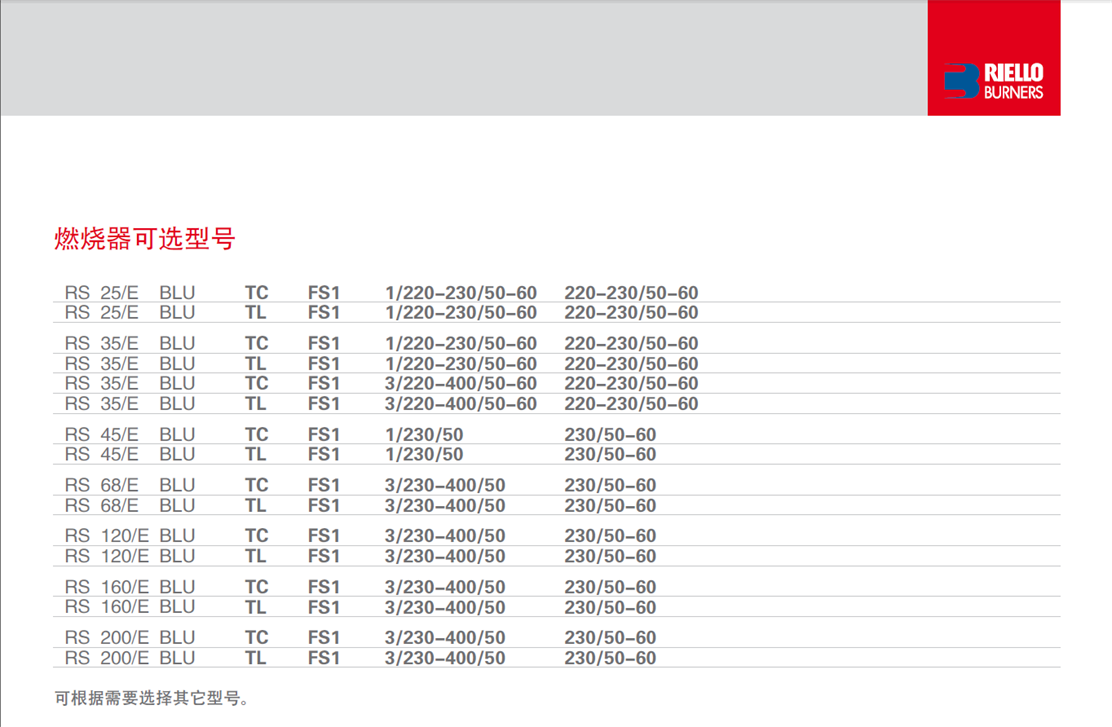
Task: Click 3/230–400/50 in the RS 160/E TL row
Action: (x=445, y=608)
